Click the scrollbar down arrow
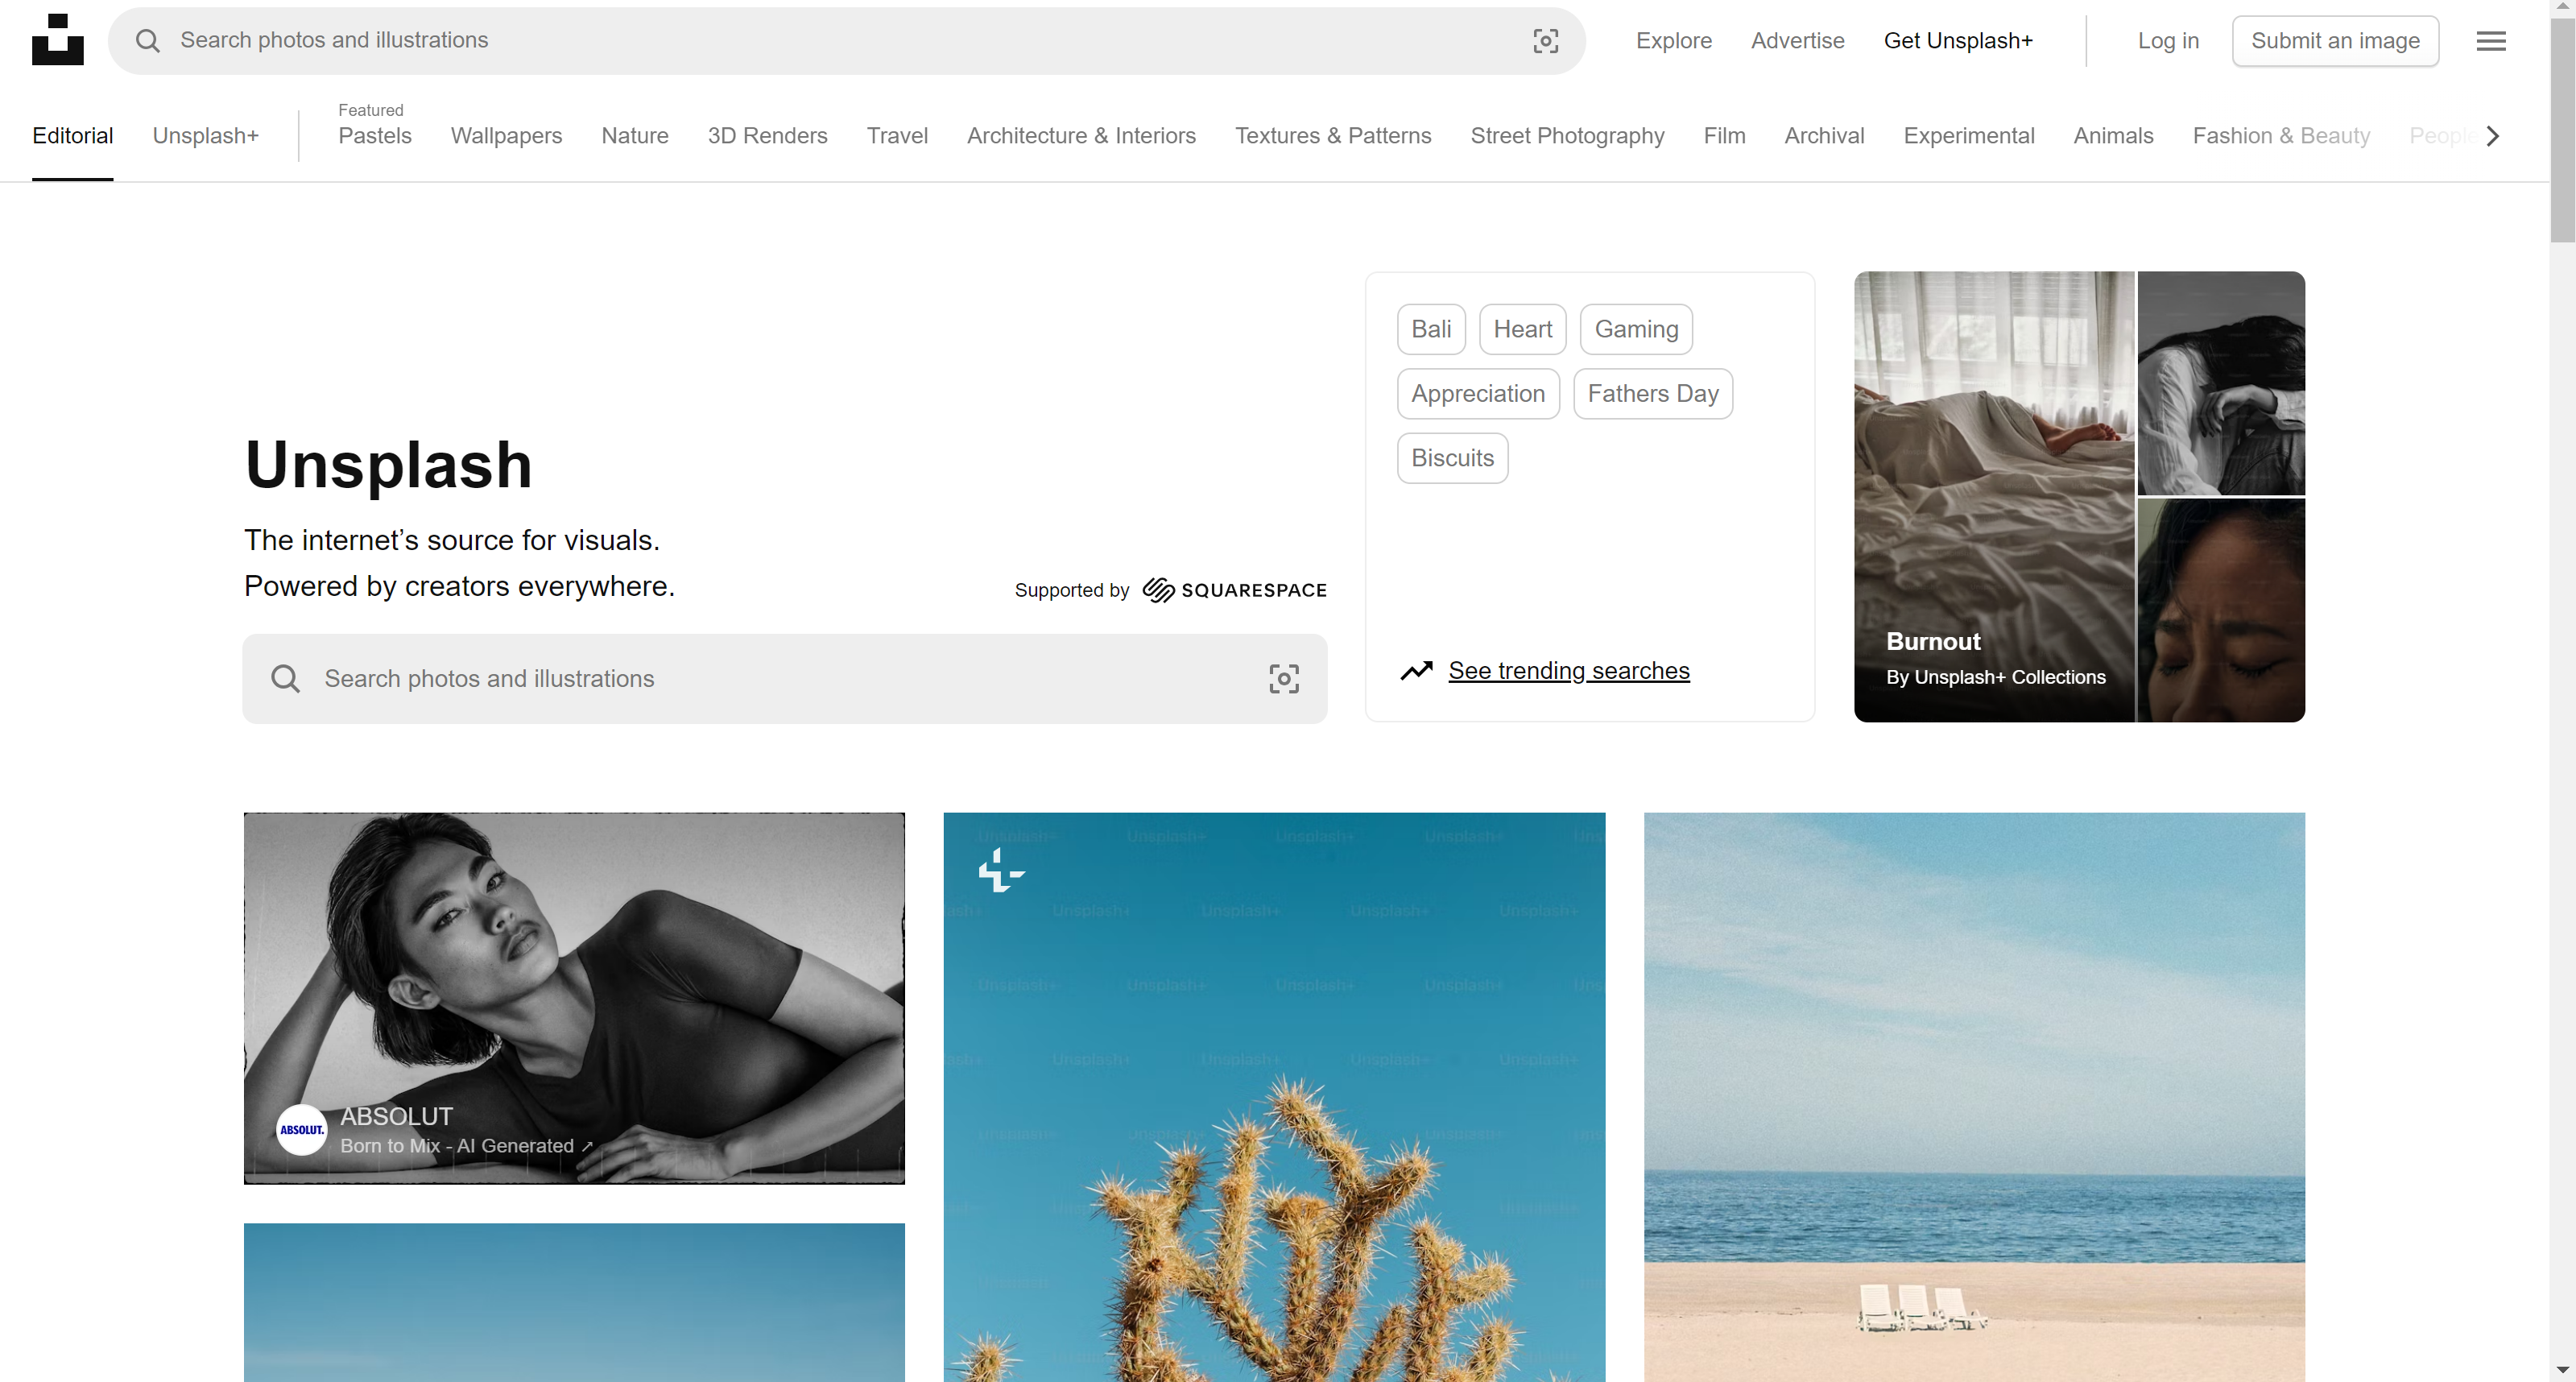 (x=2562, y=1370)
